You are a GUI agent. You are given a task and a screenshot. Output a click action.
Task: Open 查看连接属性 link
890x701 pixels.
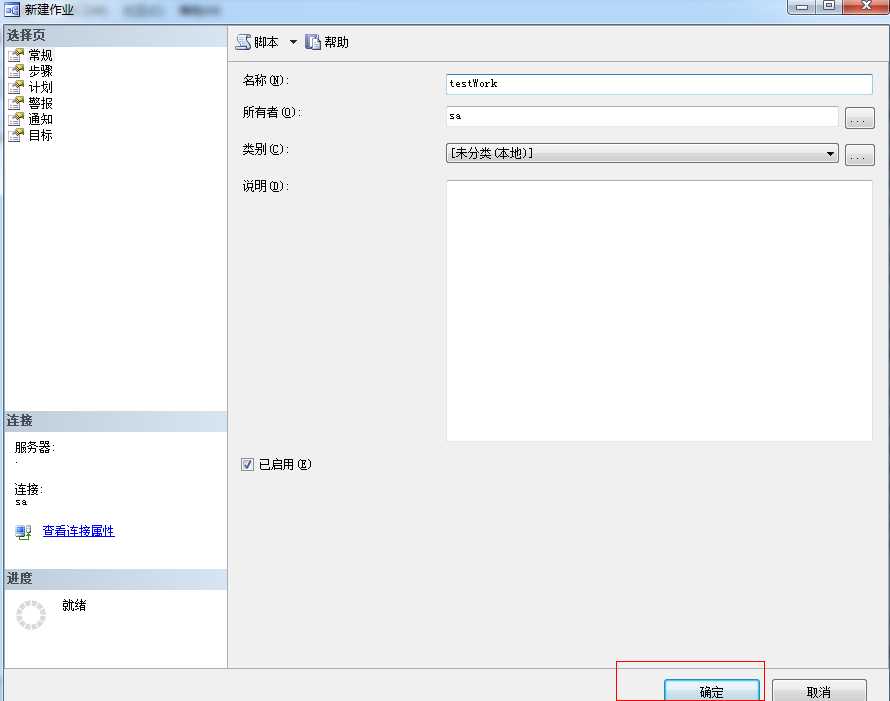click(x=78, y=531)
